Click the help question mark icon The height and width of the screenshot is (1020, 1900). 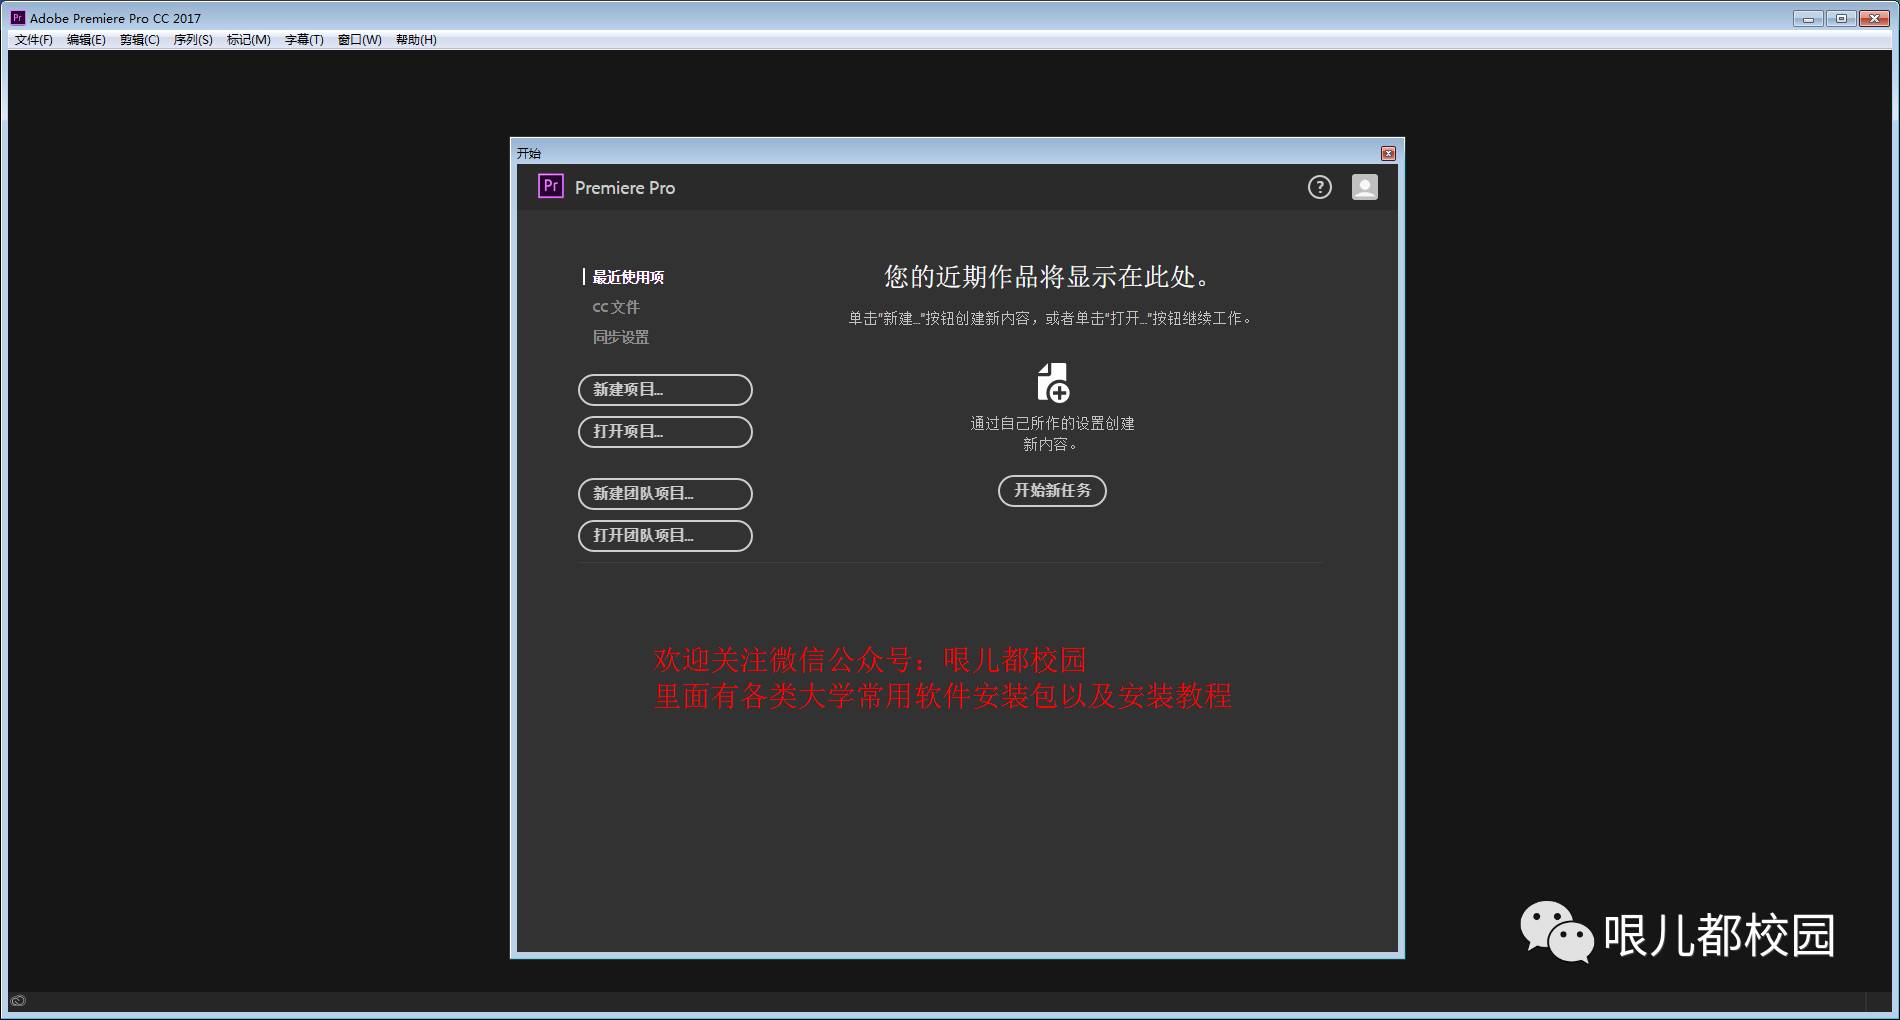click(x=1320, y=187)
